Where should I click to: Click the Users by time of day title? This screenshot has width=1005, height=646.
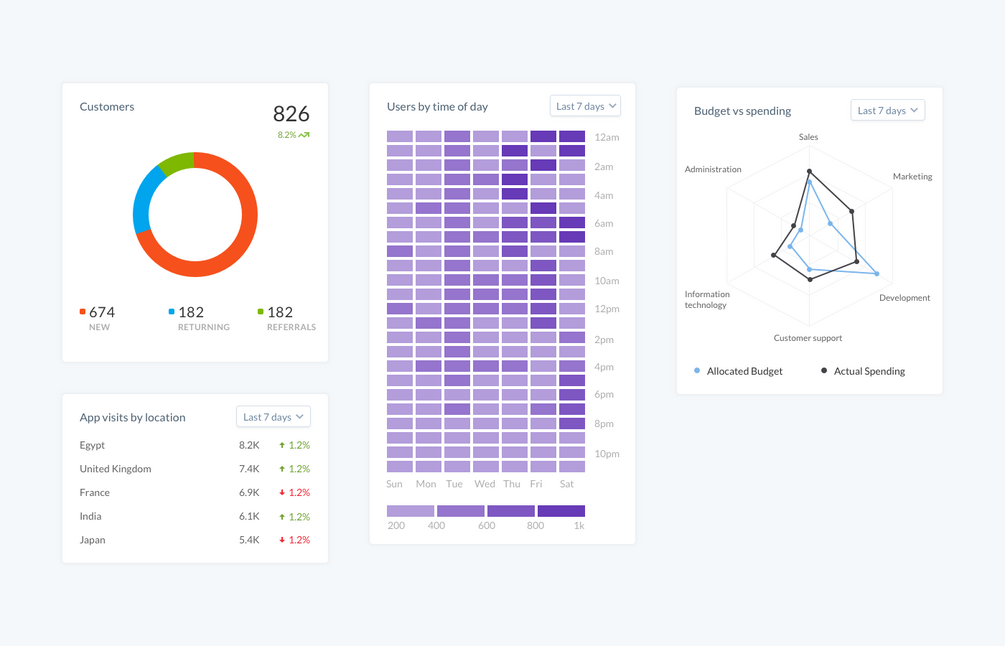pos(437,107)
